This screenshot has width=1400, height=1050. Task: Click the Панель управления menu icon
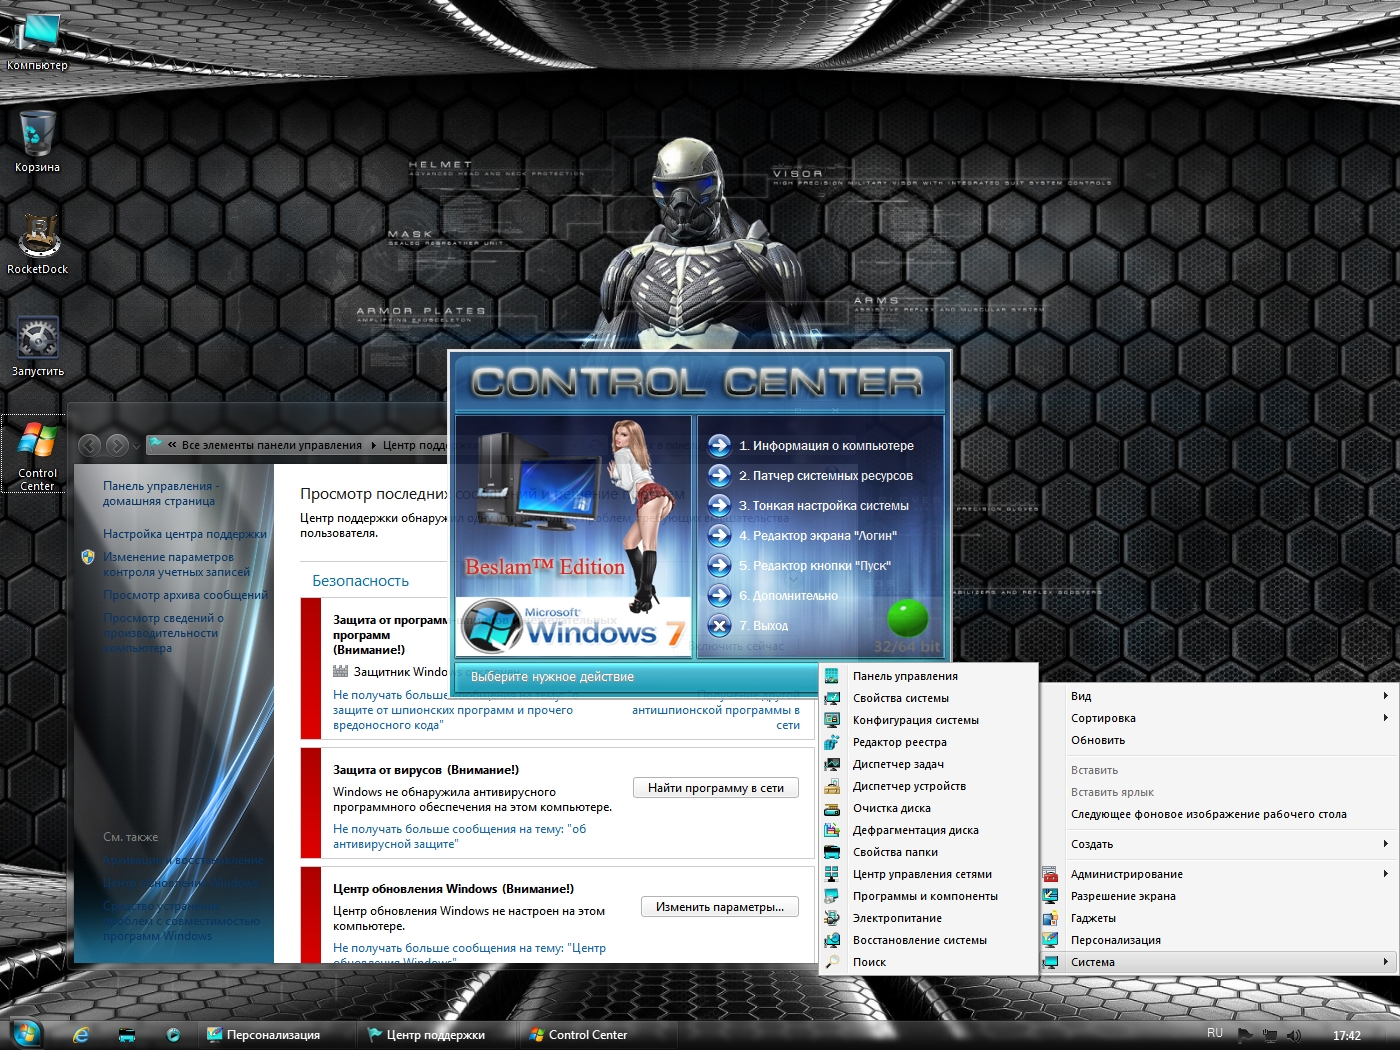(832, 676)
